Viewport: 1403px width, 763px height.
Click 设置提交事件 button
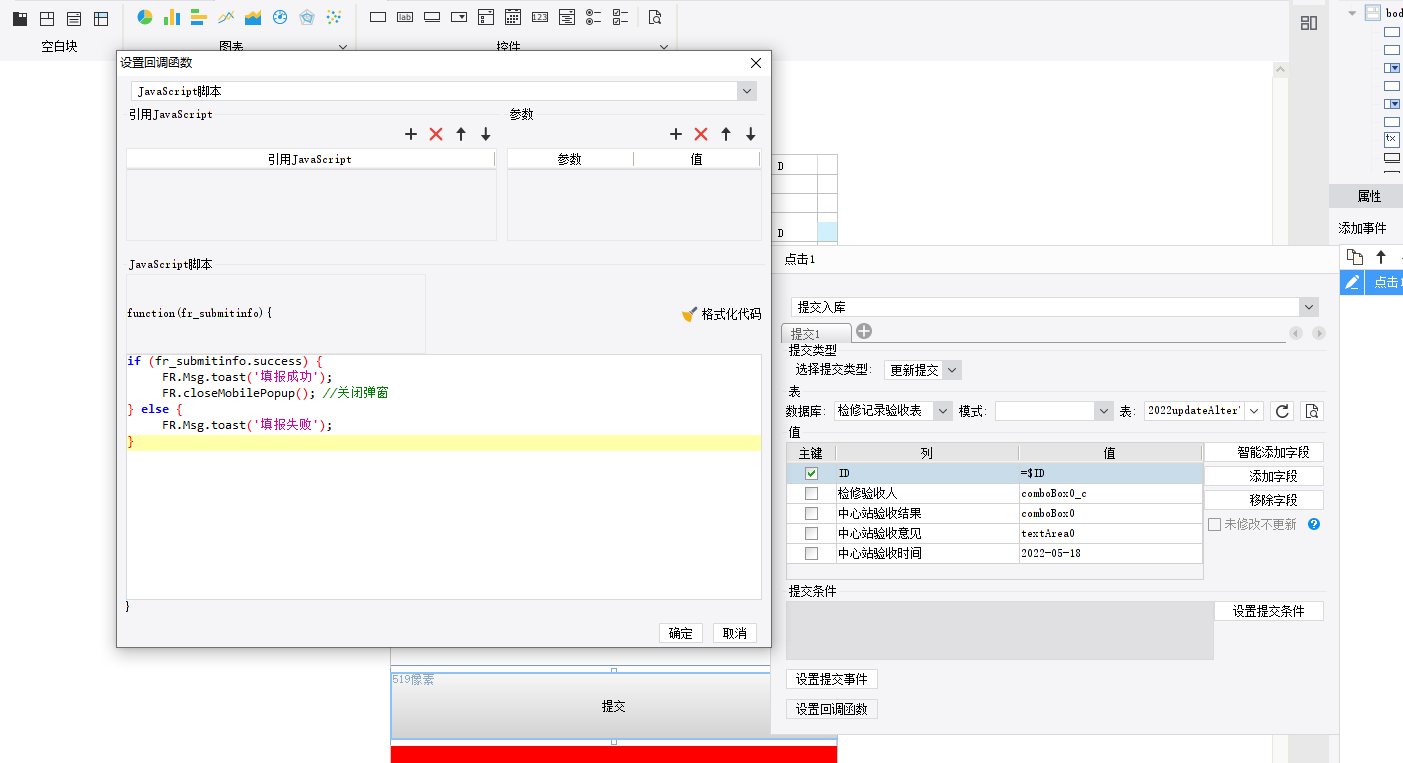point(832,679)
